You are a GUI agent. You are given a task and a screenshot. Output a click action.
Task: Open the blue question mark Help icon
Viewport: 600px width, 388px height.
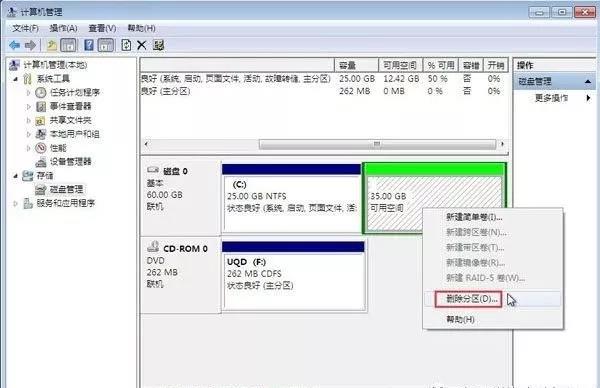pos(89,45)
